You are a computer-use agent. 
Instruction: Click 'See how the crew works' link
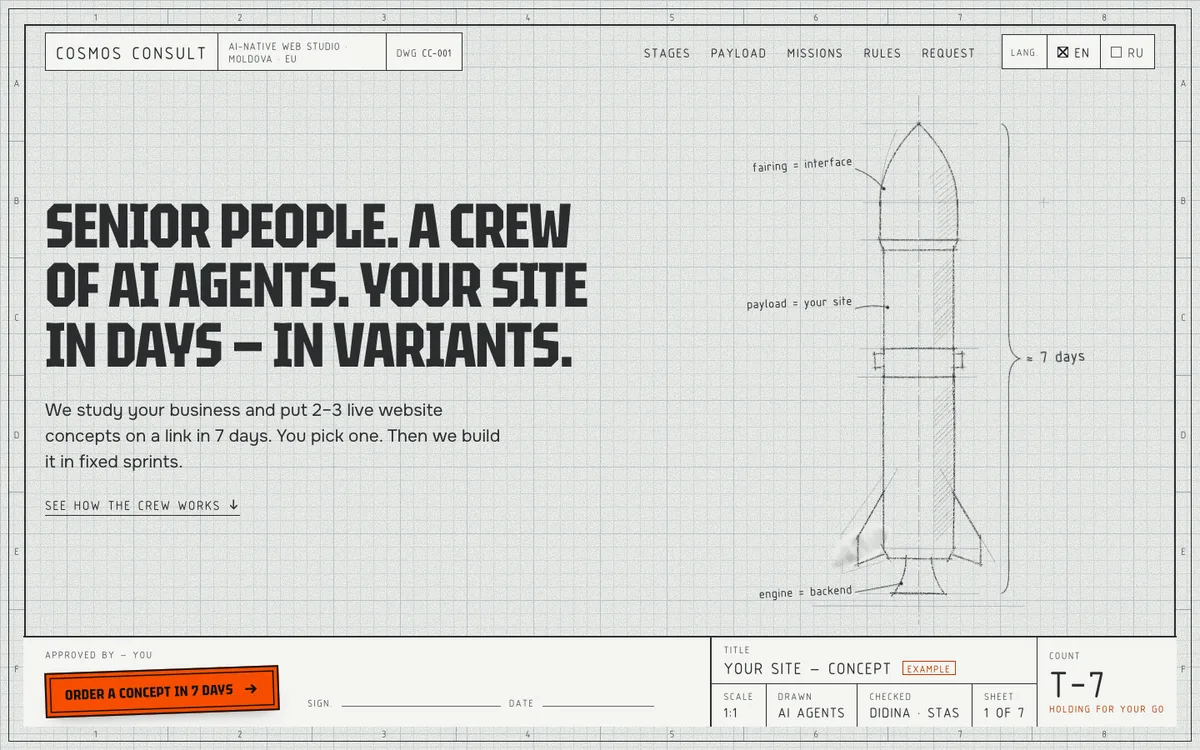tap(142, 506)
